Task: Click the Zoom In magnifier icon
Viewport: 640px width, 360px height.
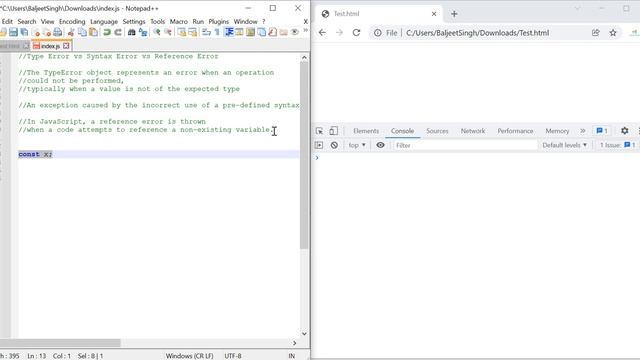Action: click(x=157, y=32)
